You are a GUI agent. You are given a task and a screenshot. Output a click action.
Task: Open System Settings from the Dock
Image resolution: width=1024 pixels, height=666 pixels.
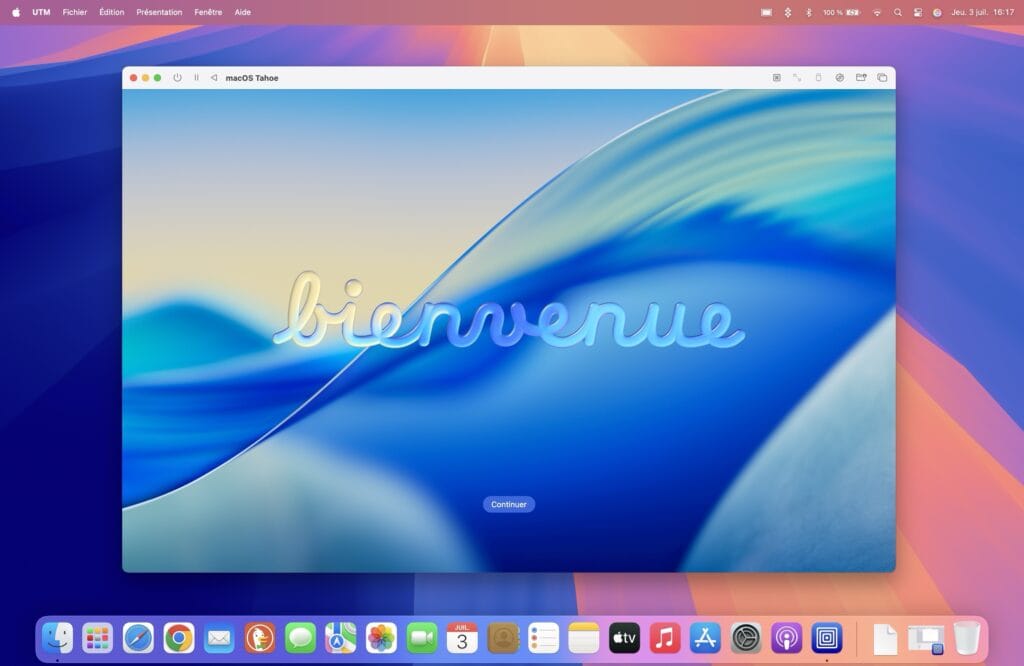(x=746, y=638)
